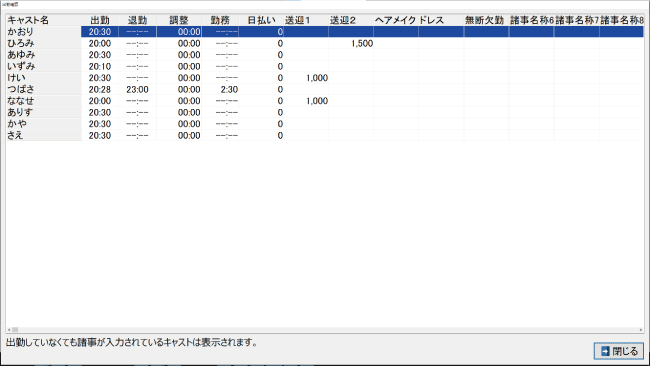Click the 諸事名称7 column header

(577, 20)
